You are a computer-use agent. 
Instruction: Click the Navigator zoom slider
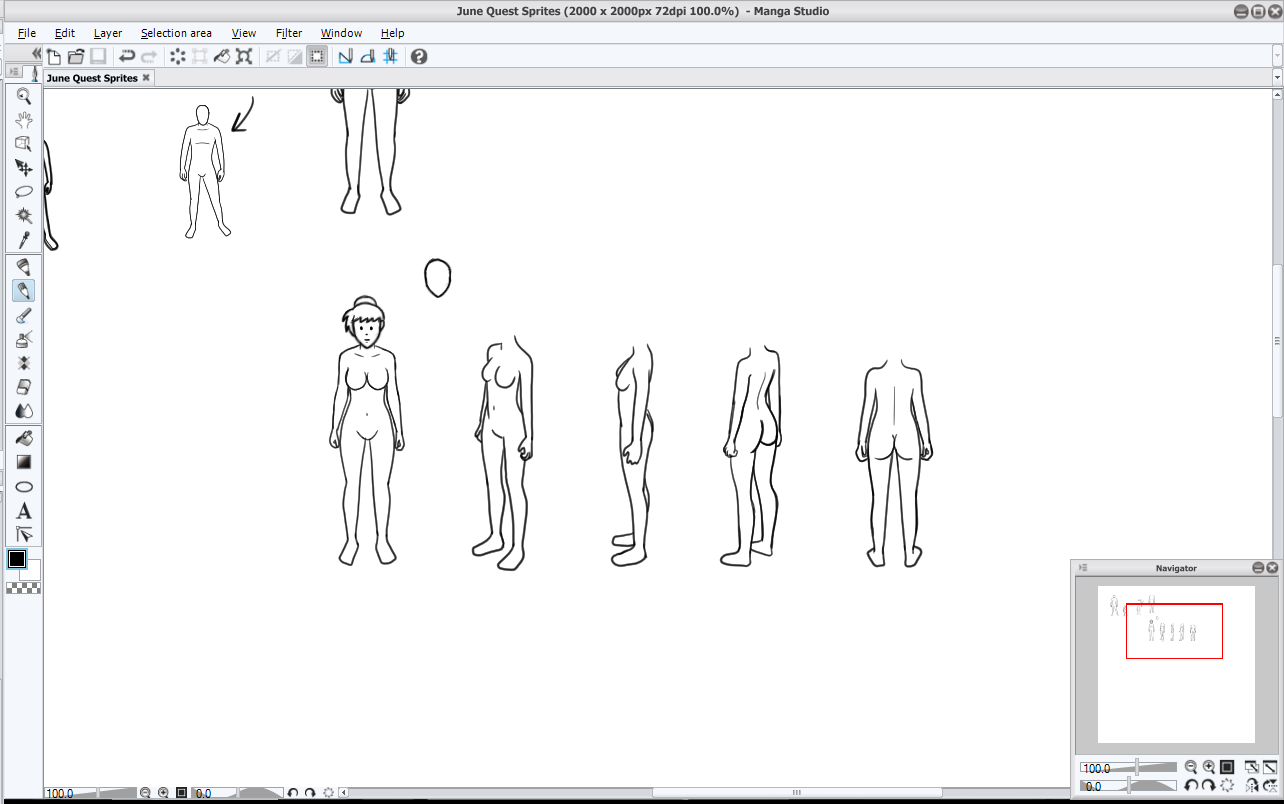(x=1137, y=767)
